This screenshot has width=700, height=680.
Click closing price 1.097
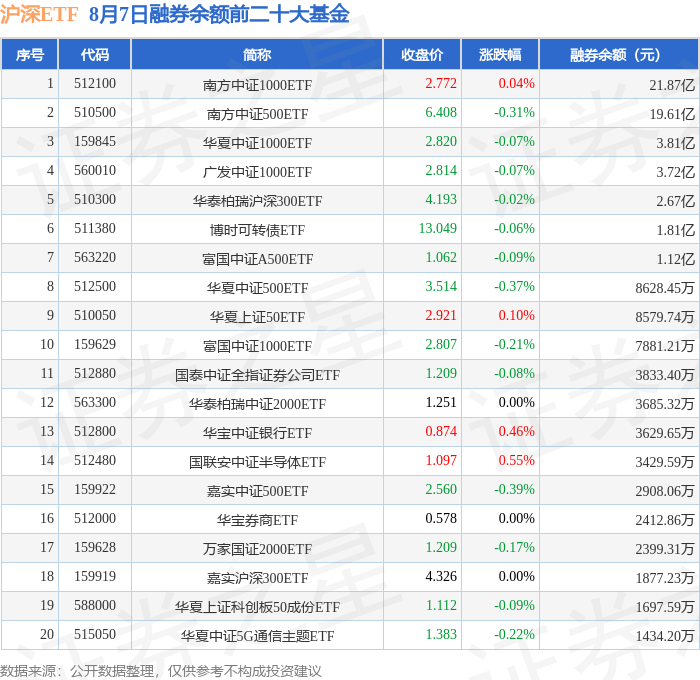441,460
